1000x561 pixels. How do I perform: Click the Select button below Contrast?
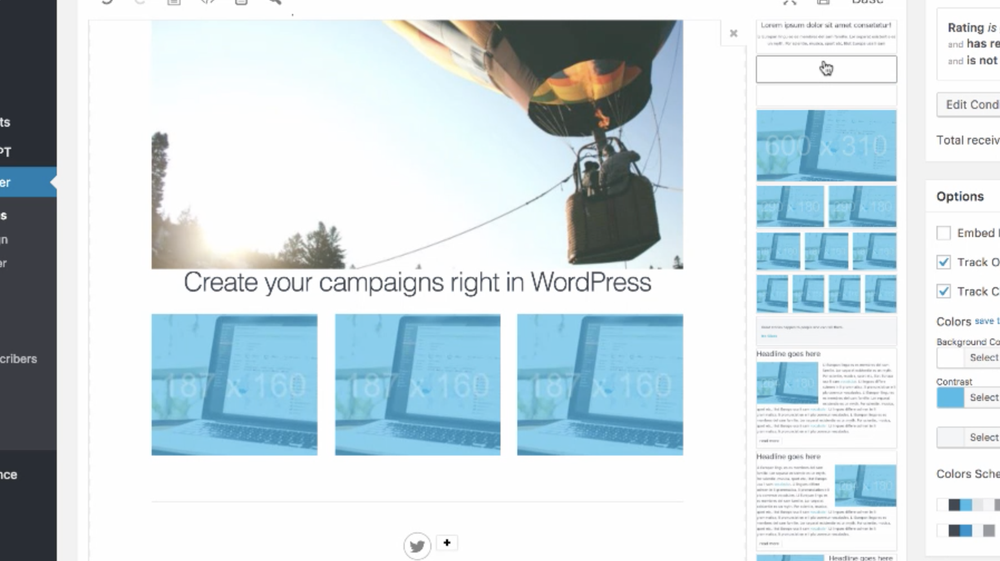[x=983, y=437]
